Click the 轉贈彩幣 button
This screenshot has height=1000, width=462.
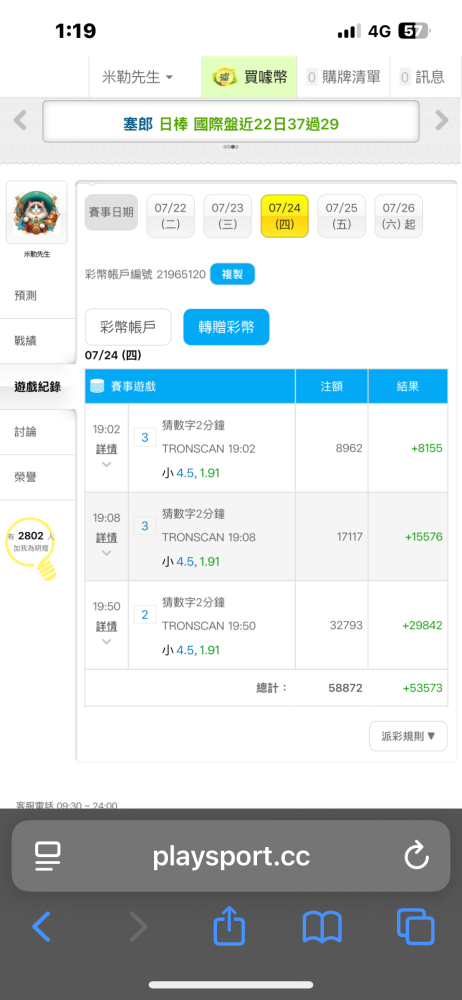226,327
